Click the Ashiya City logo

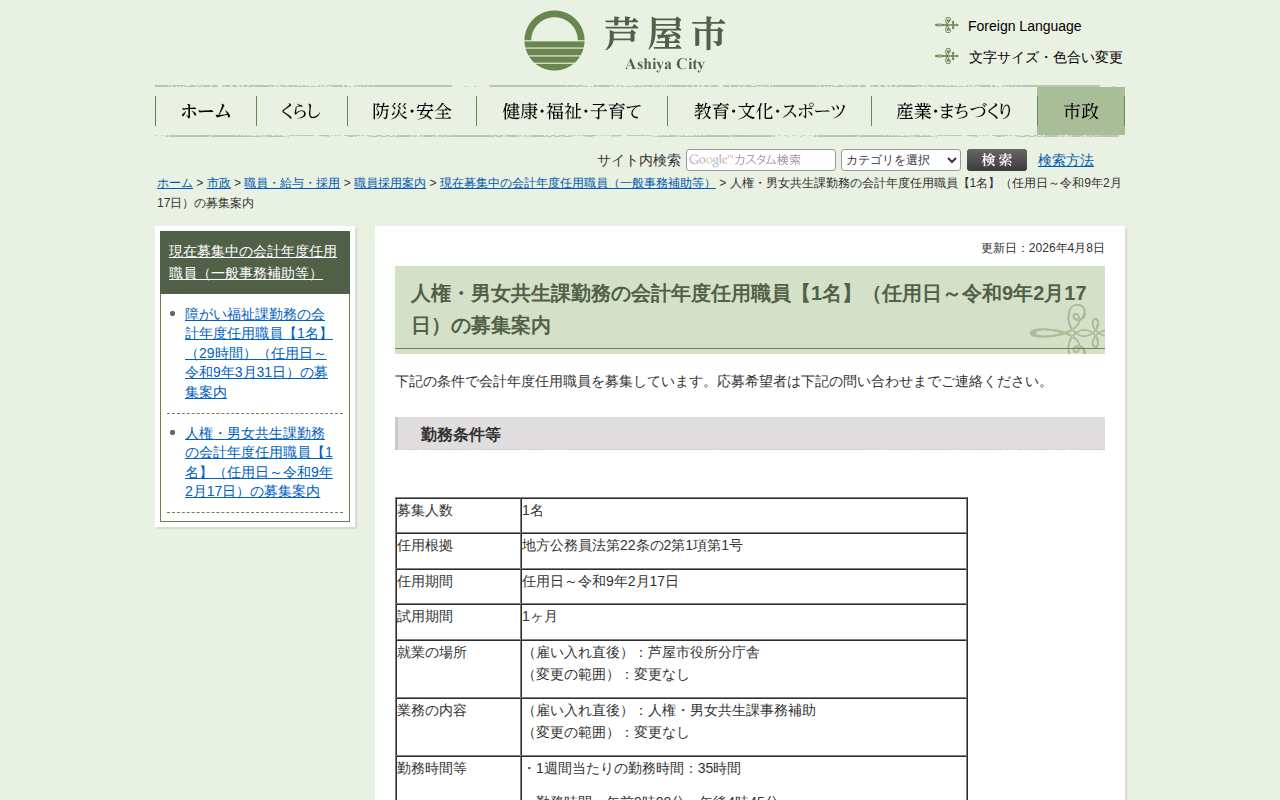coord(624,41)
